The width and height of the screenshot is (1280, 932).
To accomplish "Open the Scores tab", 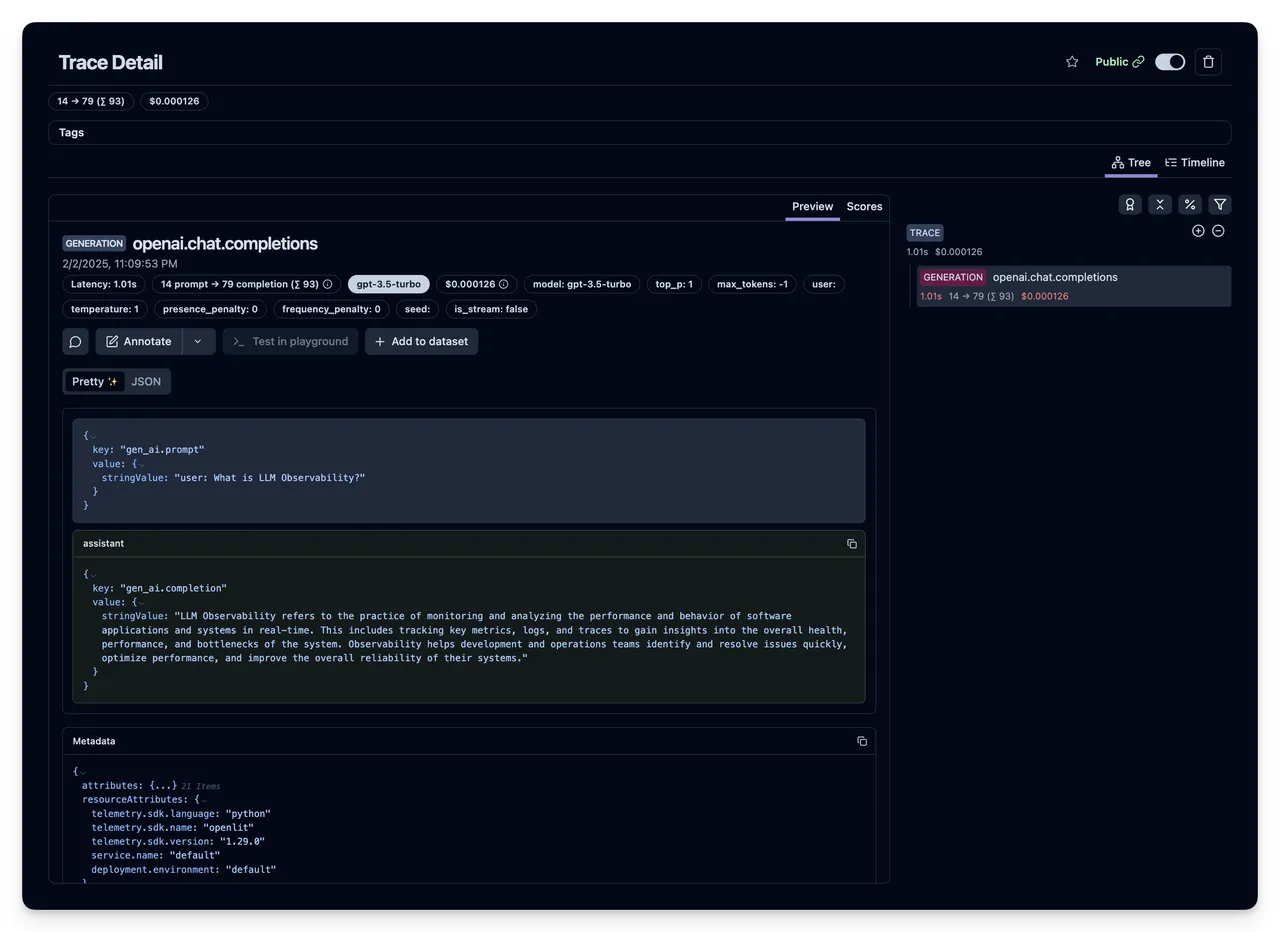I will point(864,207).
